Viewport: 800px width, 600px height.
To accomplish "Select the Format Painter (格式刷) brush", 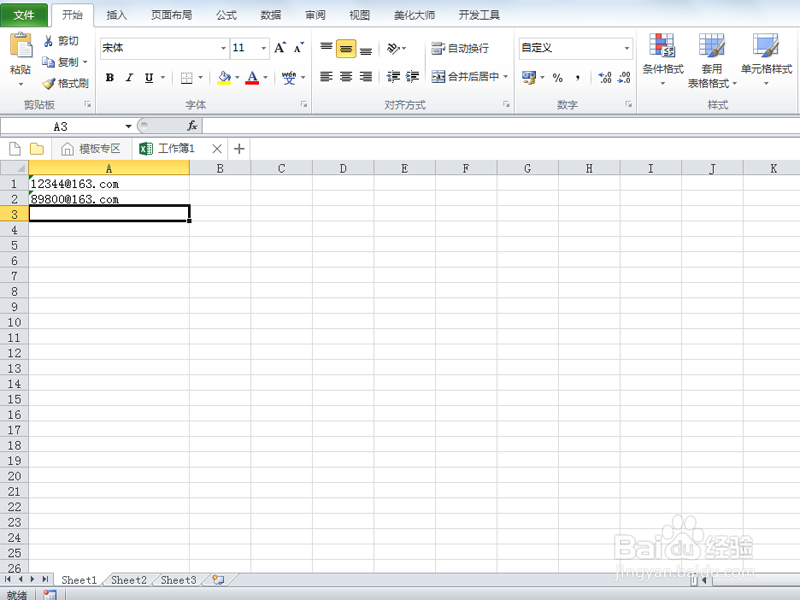I will pyautogui.click(x=65, y=83).
